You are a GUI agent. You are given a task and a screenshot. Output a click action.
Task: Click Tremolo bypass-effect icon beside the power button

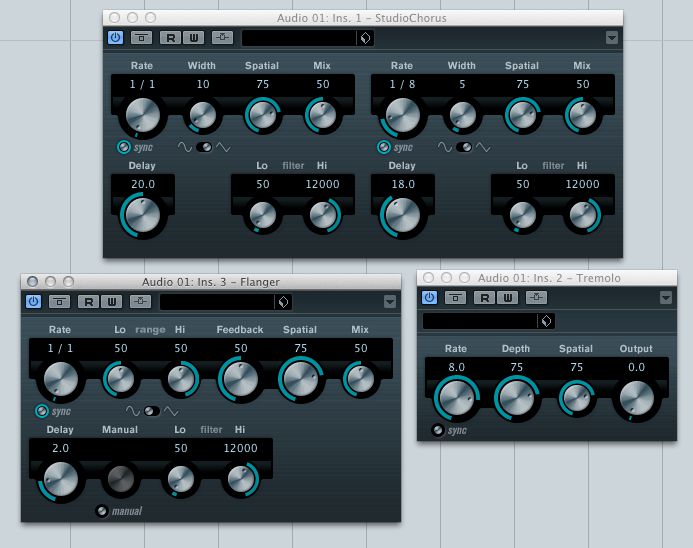(455, 297)
